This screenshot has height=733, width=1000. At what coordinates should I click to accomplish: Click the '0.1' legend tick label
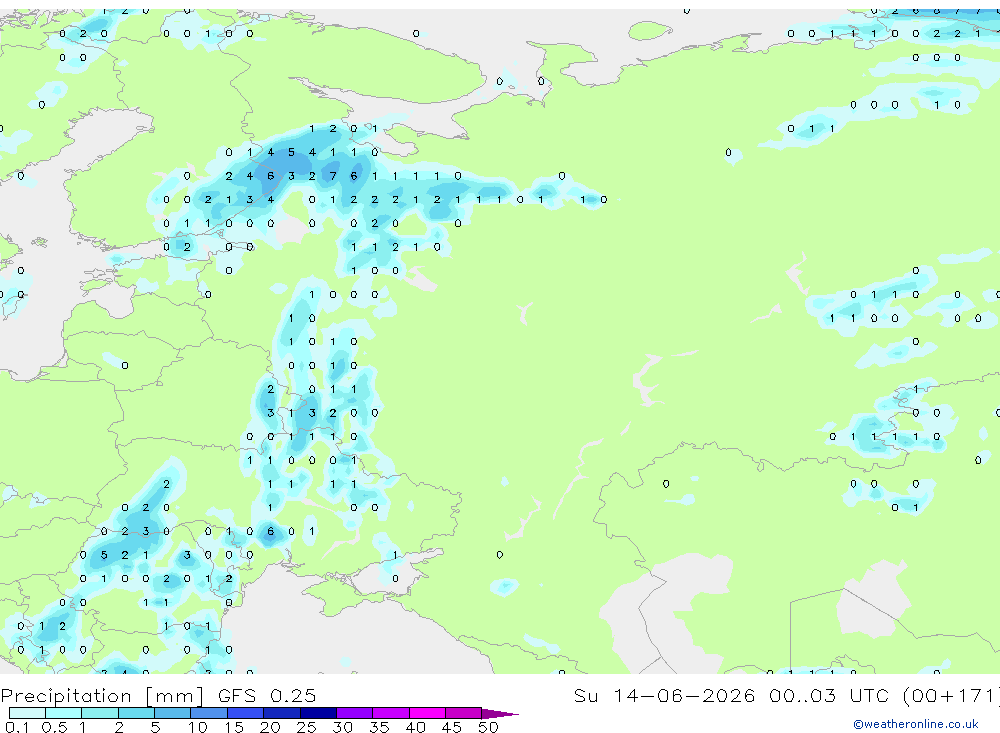[16, 727]
